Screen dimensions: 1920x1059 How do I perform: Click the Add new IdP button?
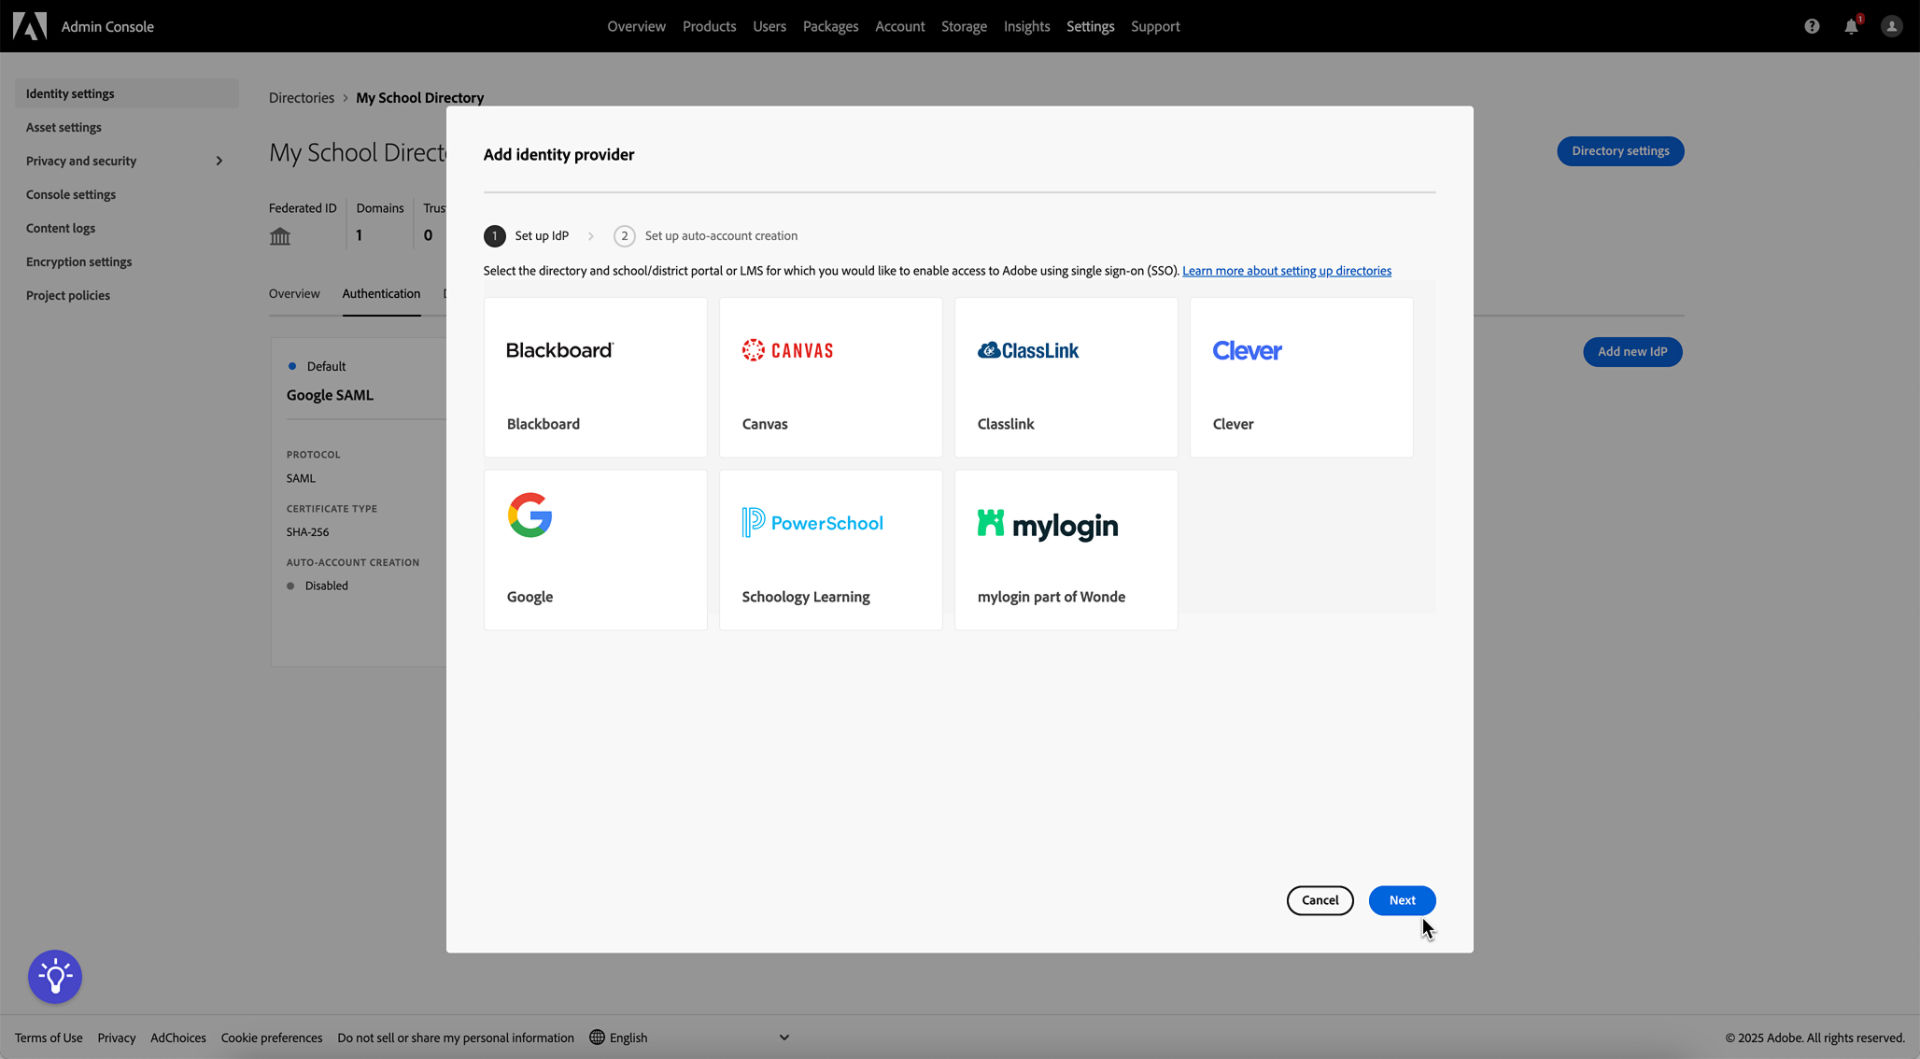point(1632,352)
